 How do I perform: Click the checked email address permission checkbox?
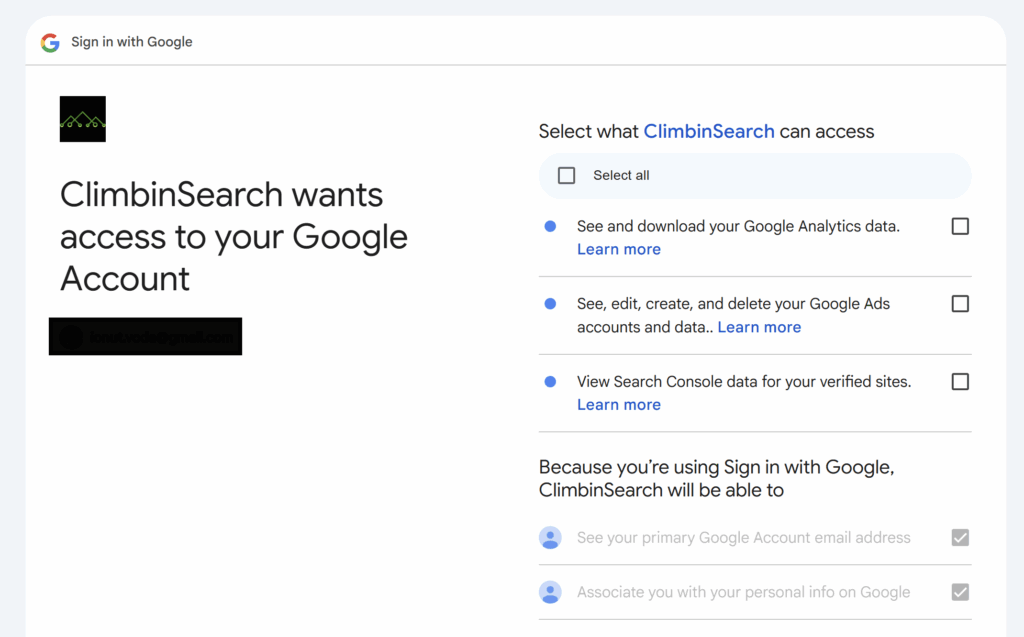click(x=960, y=537)
